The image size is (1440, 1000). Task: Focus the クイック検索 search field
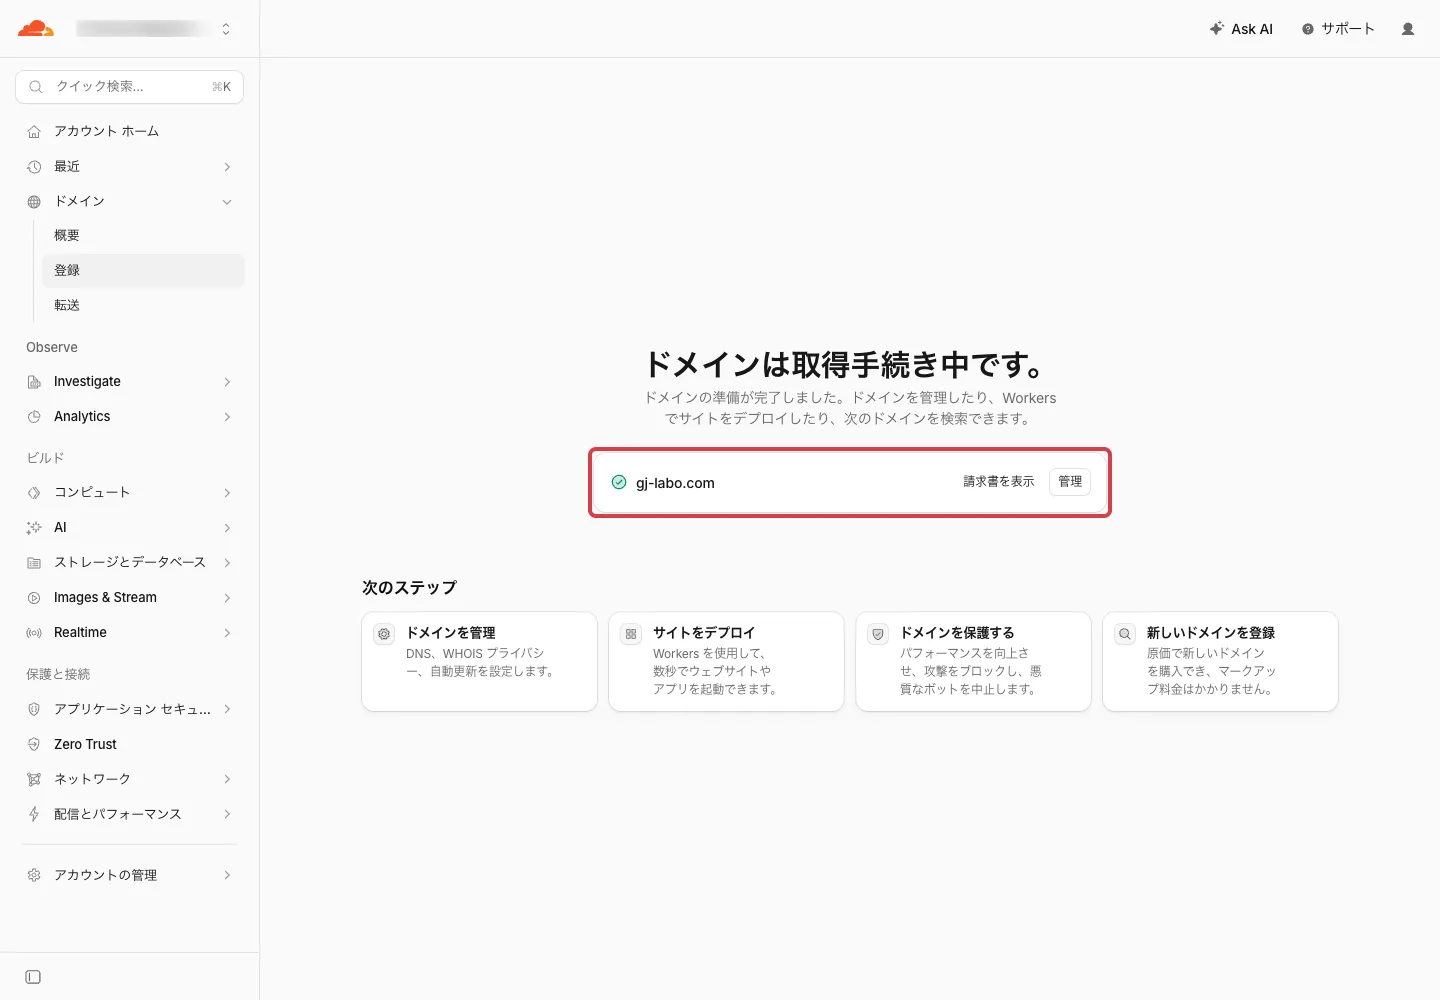point(130,87)
